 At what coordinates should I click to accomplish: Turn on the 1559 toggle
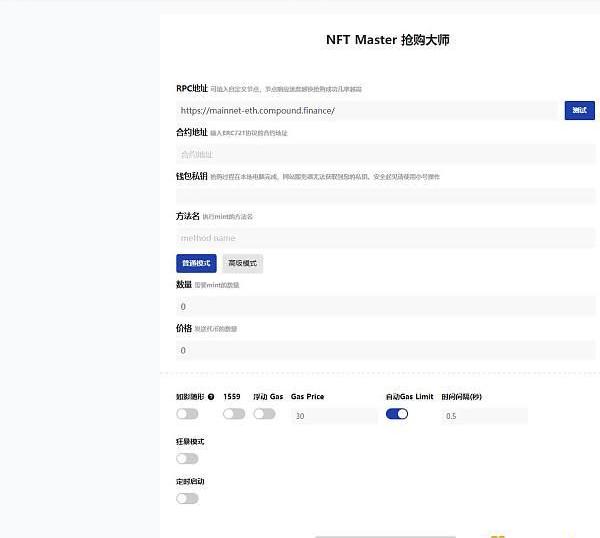coord(234,414)
